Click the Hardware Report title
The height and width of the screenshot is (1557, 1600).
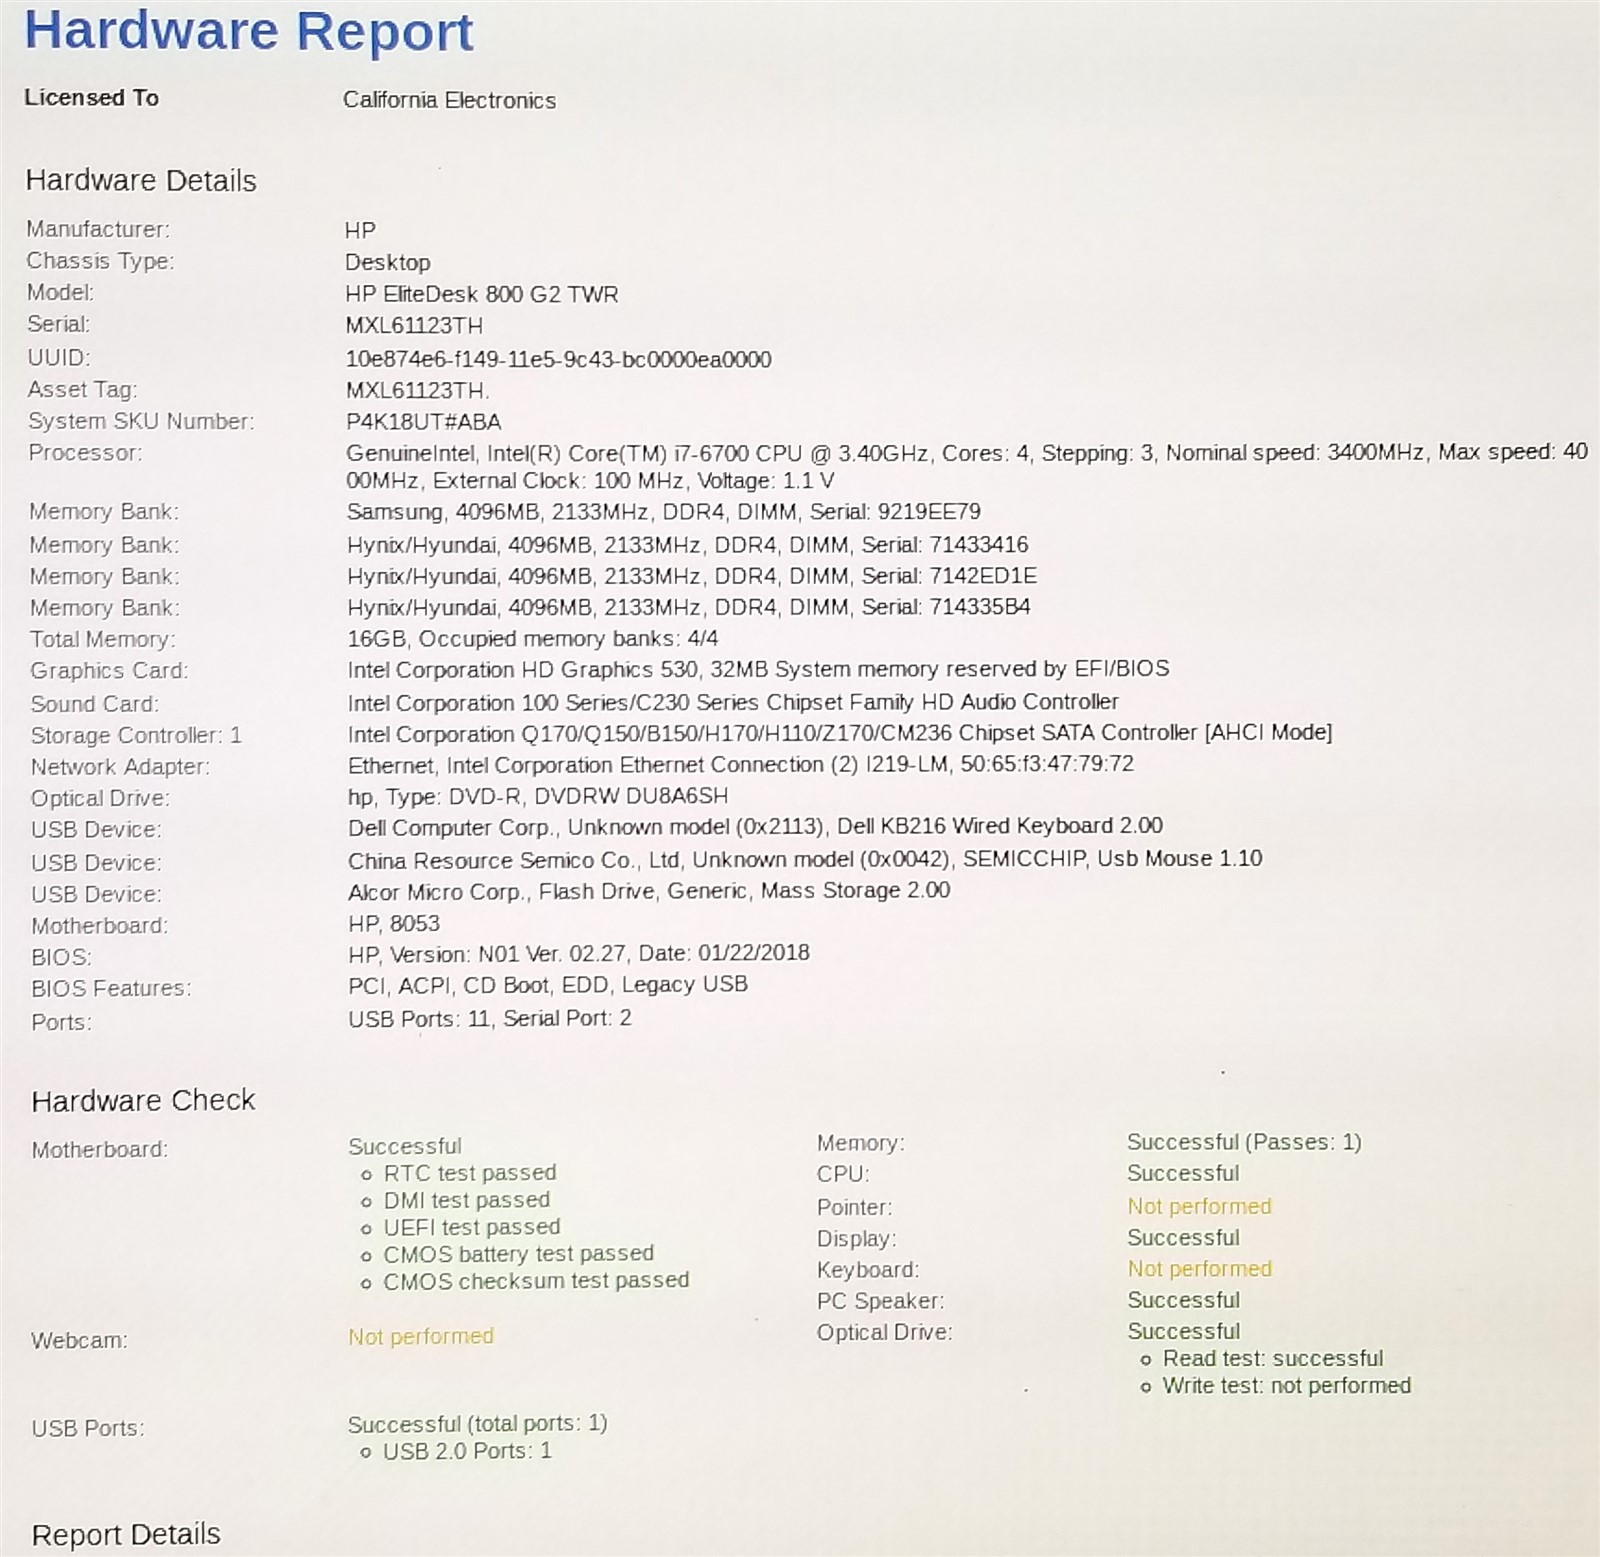[x=249, y=30]
